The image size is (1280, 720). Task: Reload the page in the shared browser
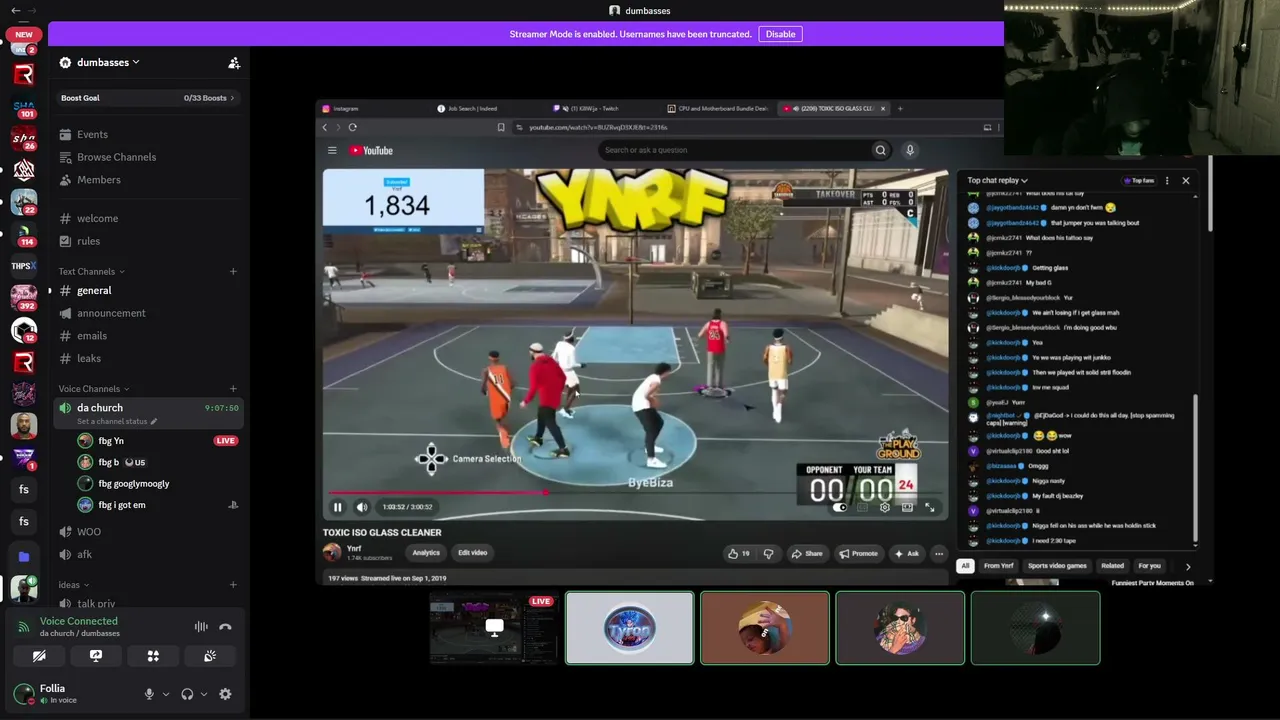click(x=352, y=127)
